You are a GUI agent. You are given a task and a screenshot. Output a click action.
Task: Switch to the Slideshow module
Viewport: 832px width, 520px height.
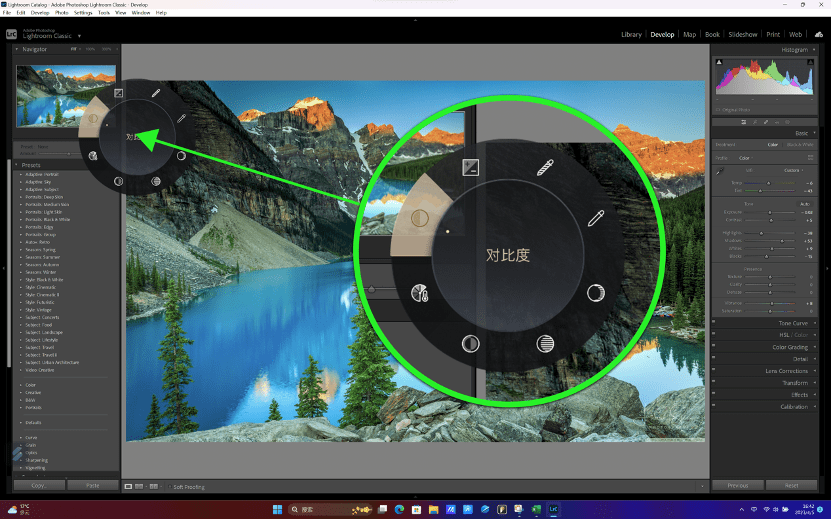coord(742,34)
